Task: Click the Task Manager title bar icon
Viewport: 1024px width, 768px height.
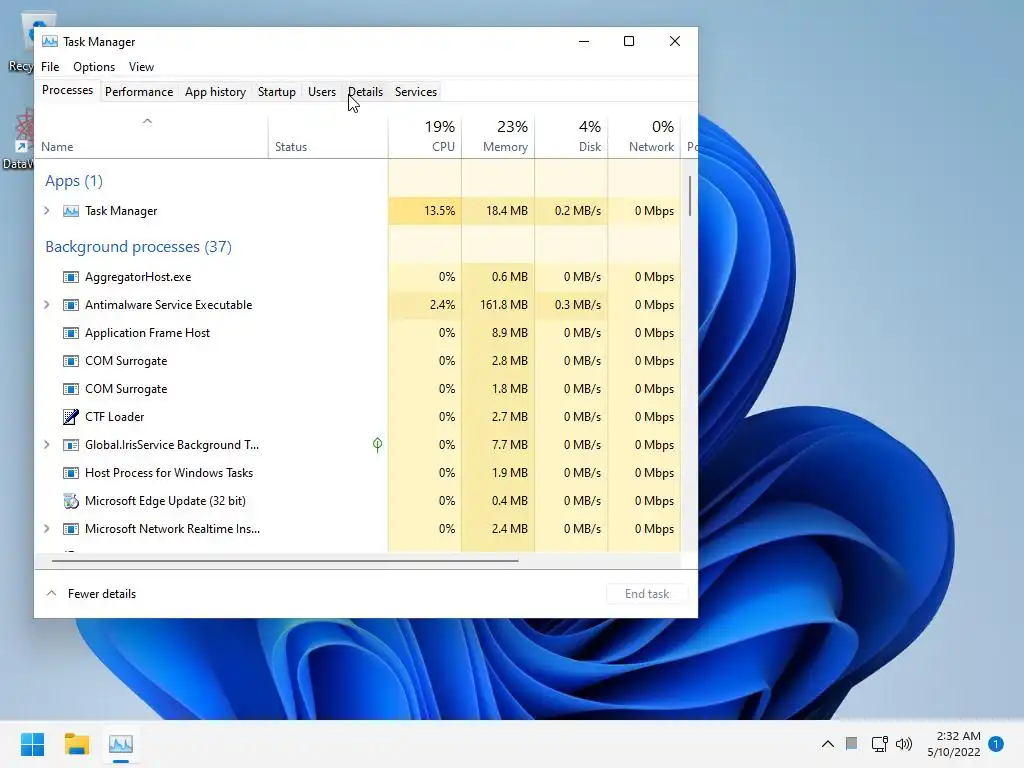Action: 50,41
